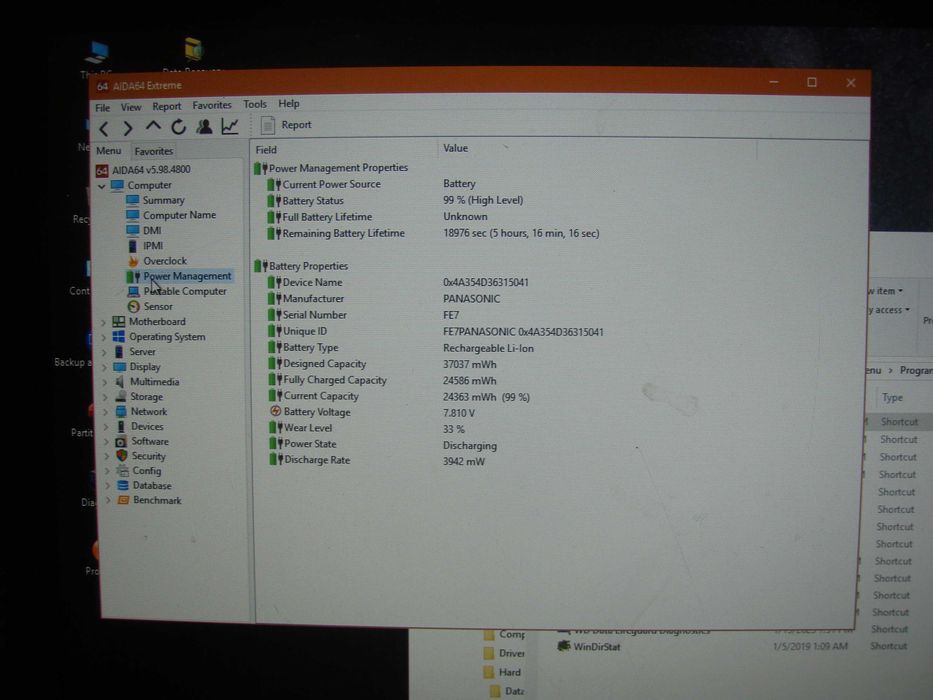Image resolution: width=933 pixels, height=700 pixels.
Task: Go back with the toolbar back arrow
Action: [105, 128]
